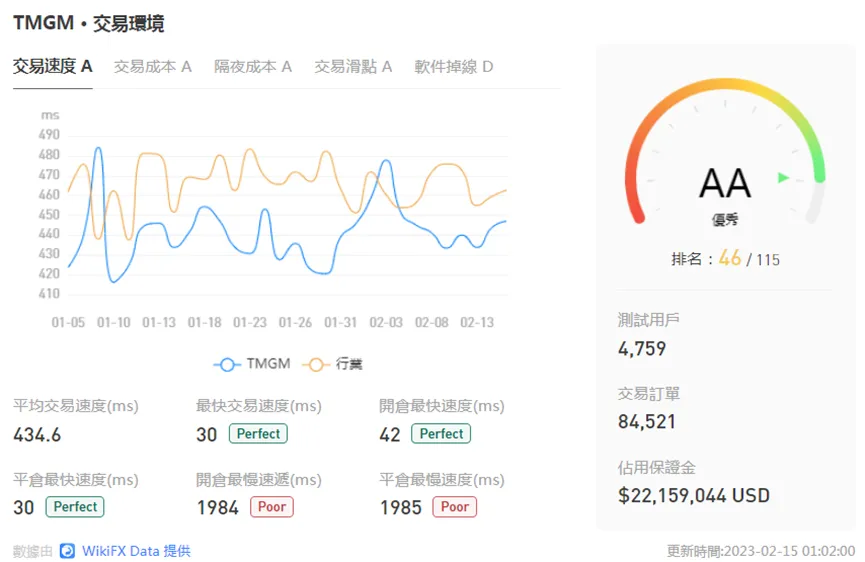Click the 最快交易速度(ms) label
The height and width of the screenshot is (562, 865).
259,406
